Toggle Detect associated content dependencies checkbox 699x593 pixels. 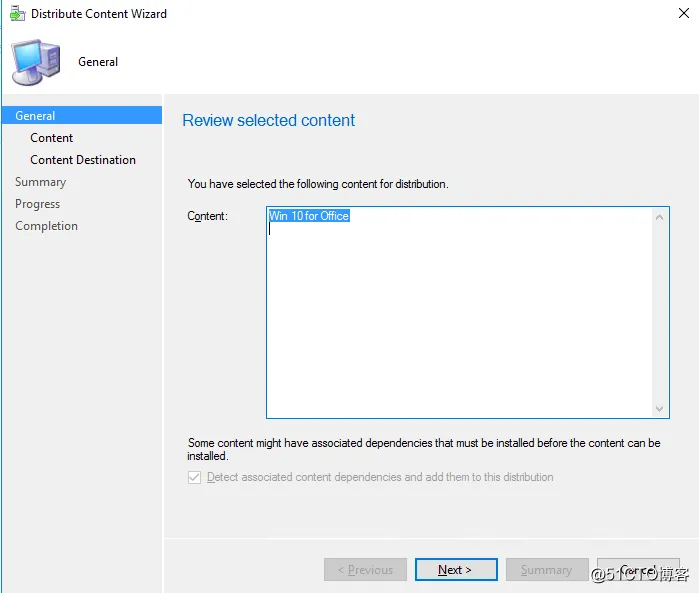(194, 477)
